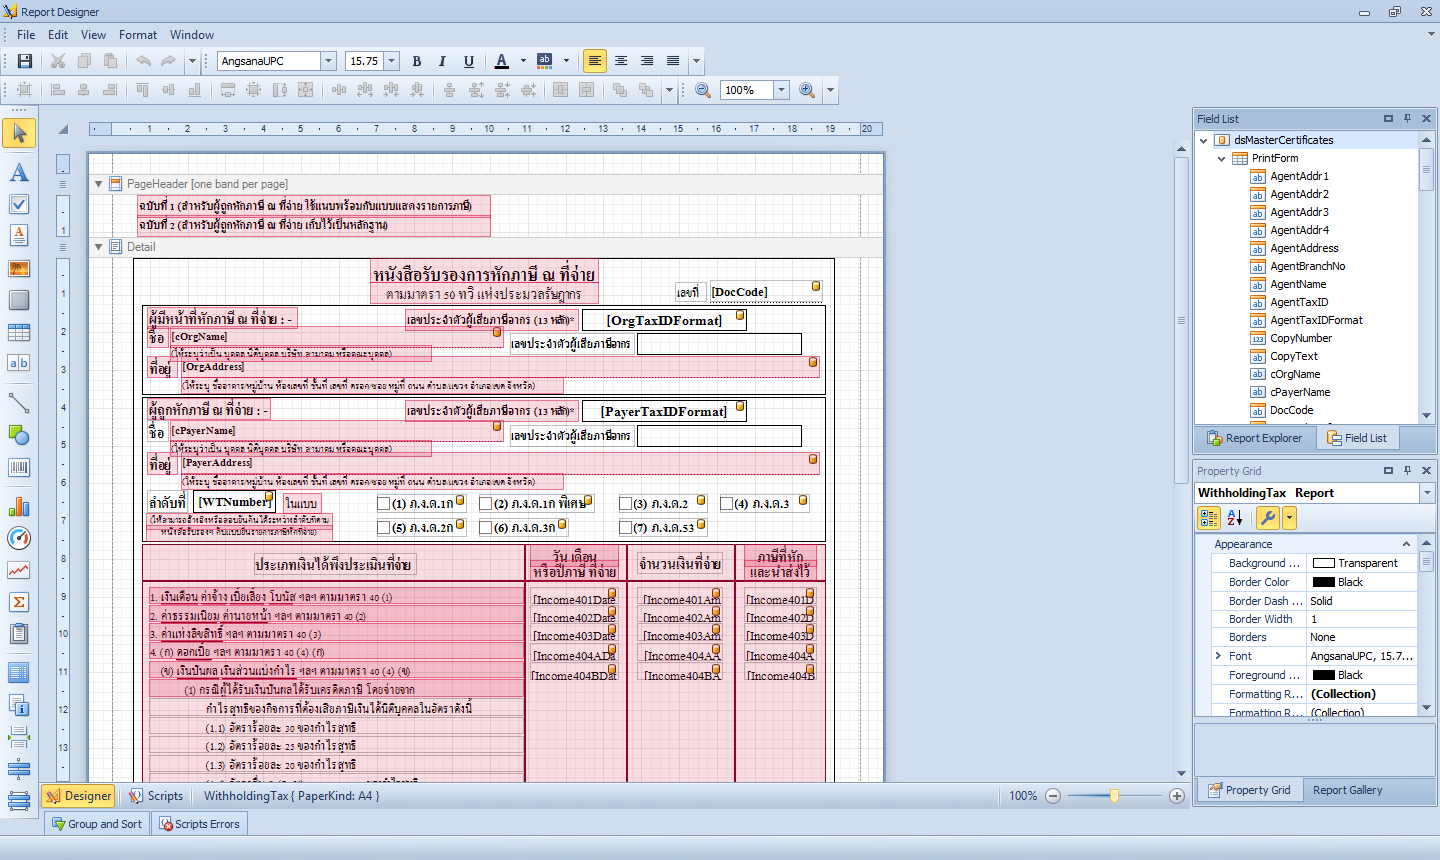
Task: Select the Bar Code tool in toolbox
Action: pyautogui.click(x=19, y=467)
